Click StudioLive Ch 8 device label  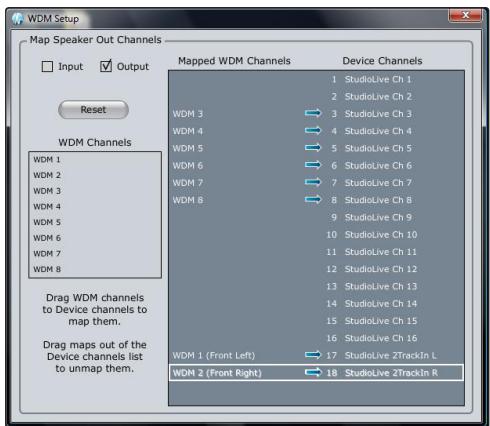[x=378, y=200]
